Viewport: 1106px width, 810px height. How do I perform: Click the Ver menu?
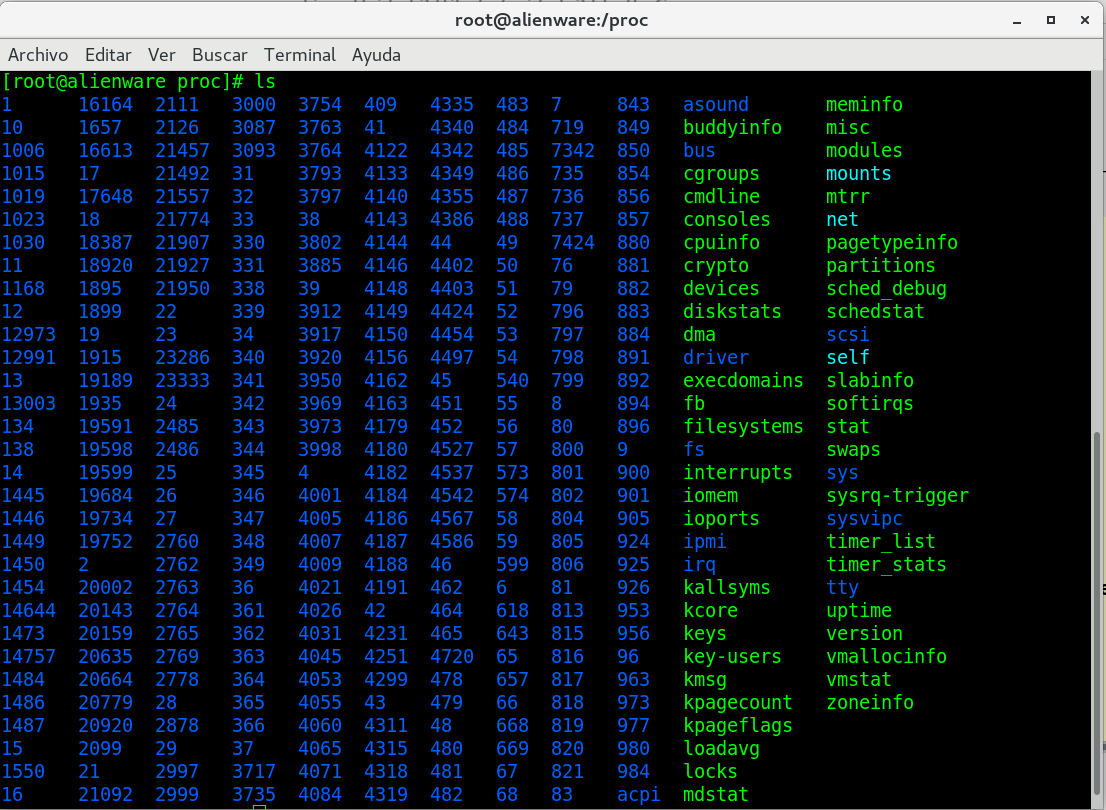tap(161, 55)
